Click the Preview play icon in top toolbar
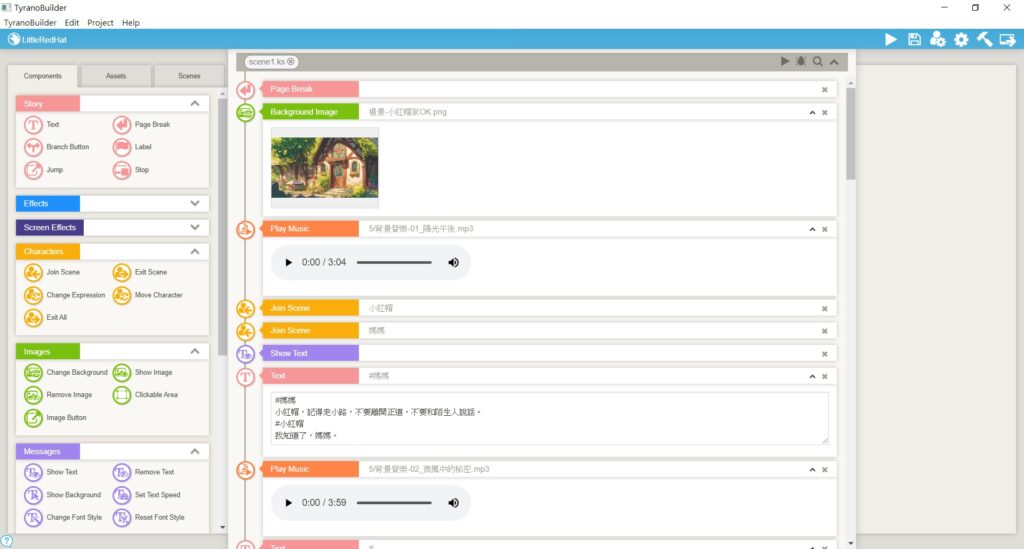Viewport: 1024px width, 549px height. pos(890,40)
